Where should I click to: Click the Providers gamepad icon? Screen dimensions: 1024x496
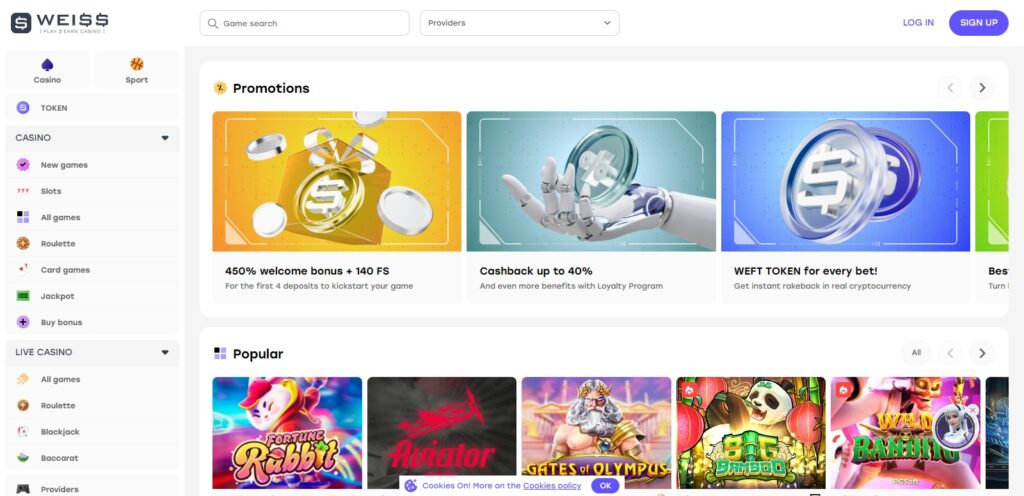coord(23,489)
